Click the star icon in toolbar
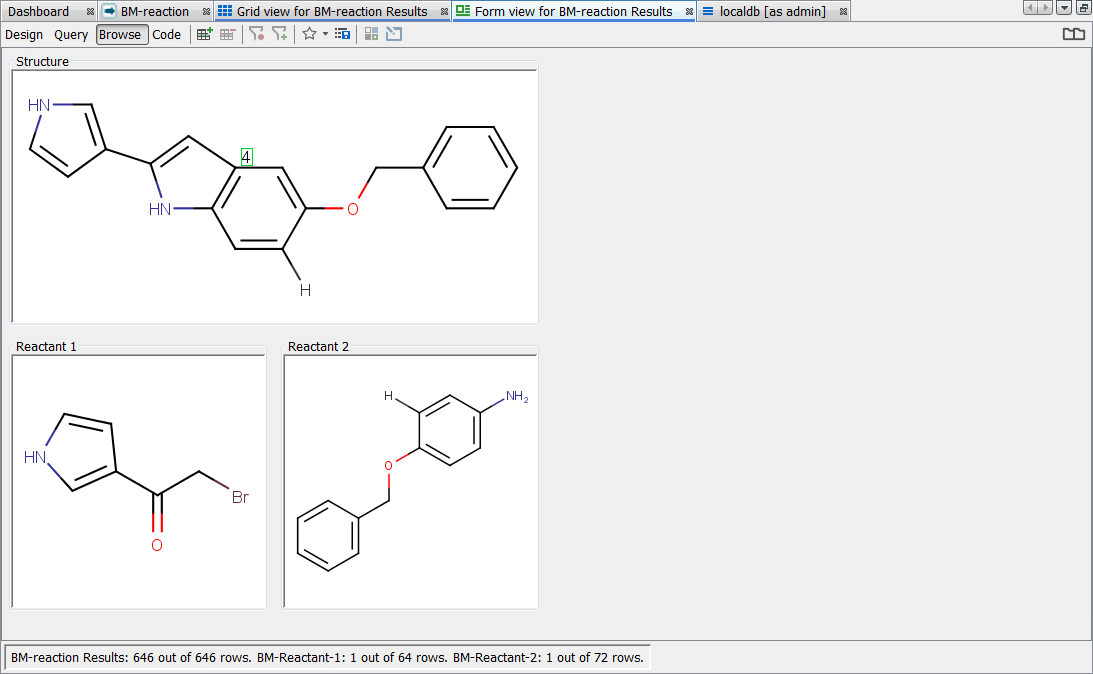The height and width of the screenshot is (674, 1093). click(x=310, y=34)
